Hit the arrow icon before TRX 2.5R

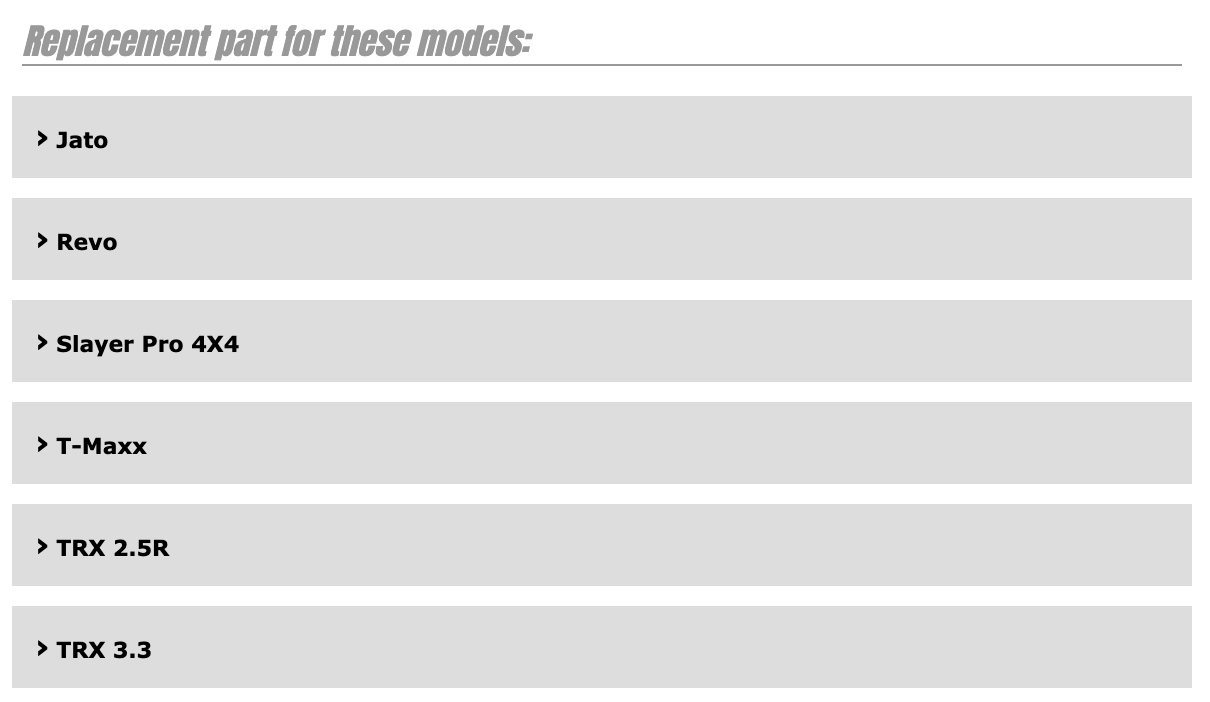[x=42, y=546]
